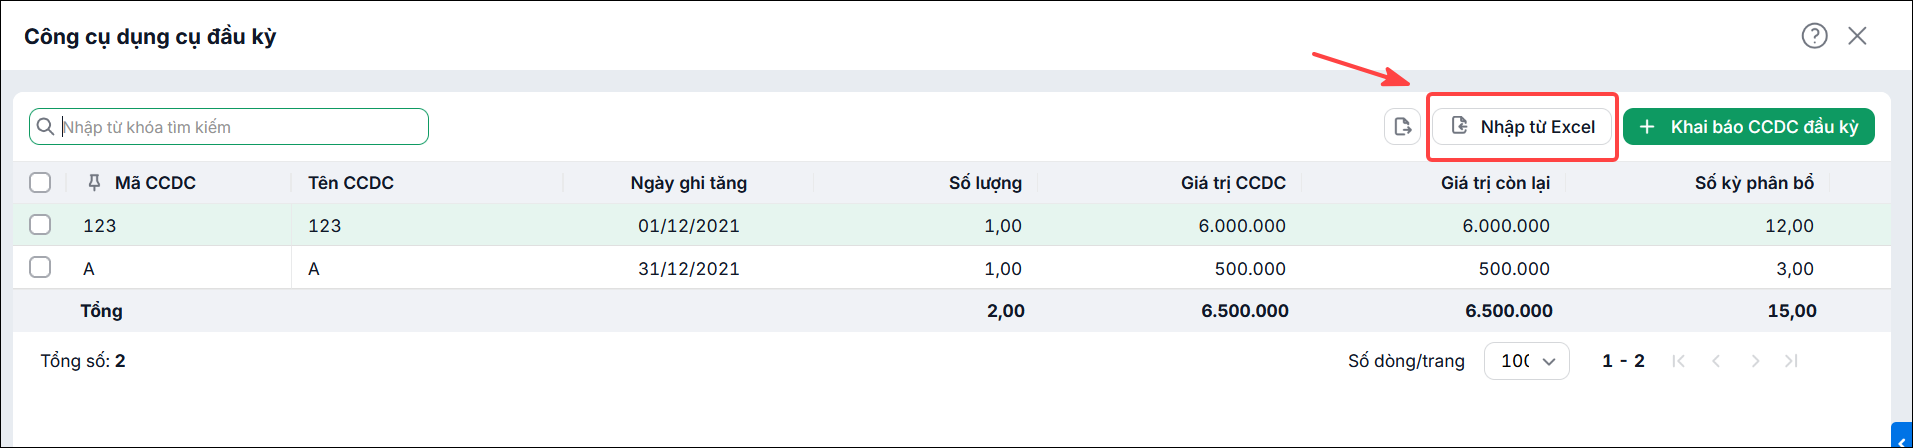Open the help question mark icon
The image size is (1913, 448).
coord(1814,36)
